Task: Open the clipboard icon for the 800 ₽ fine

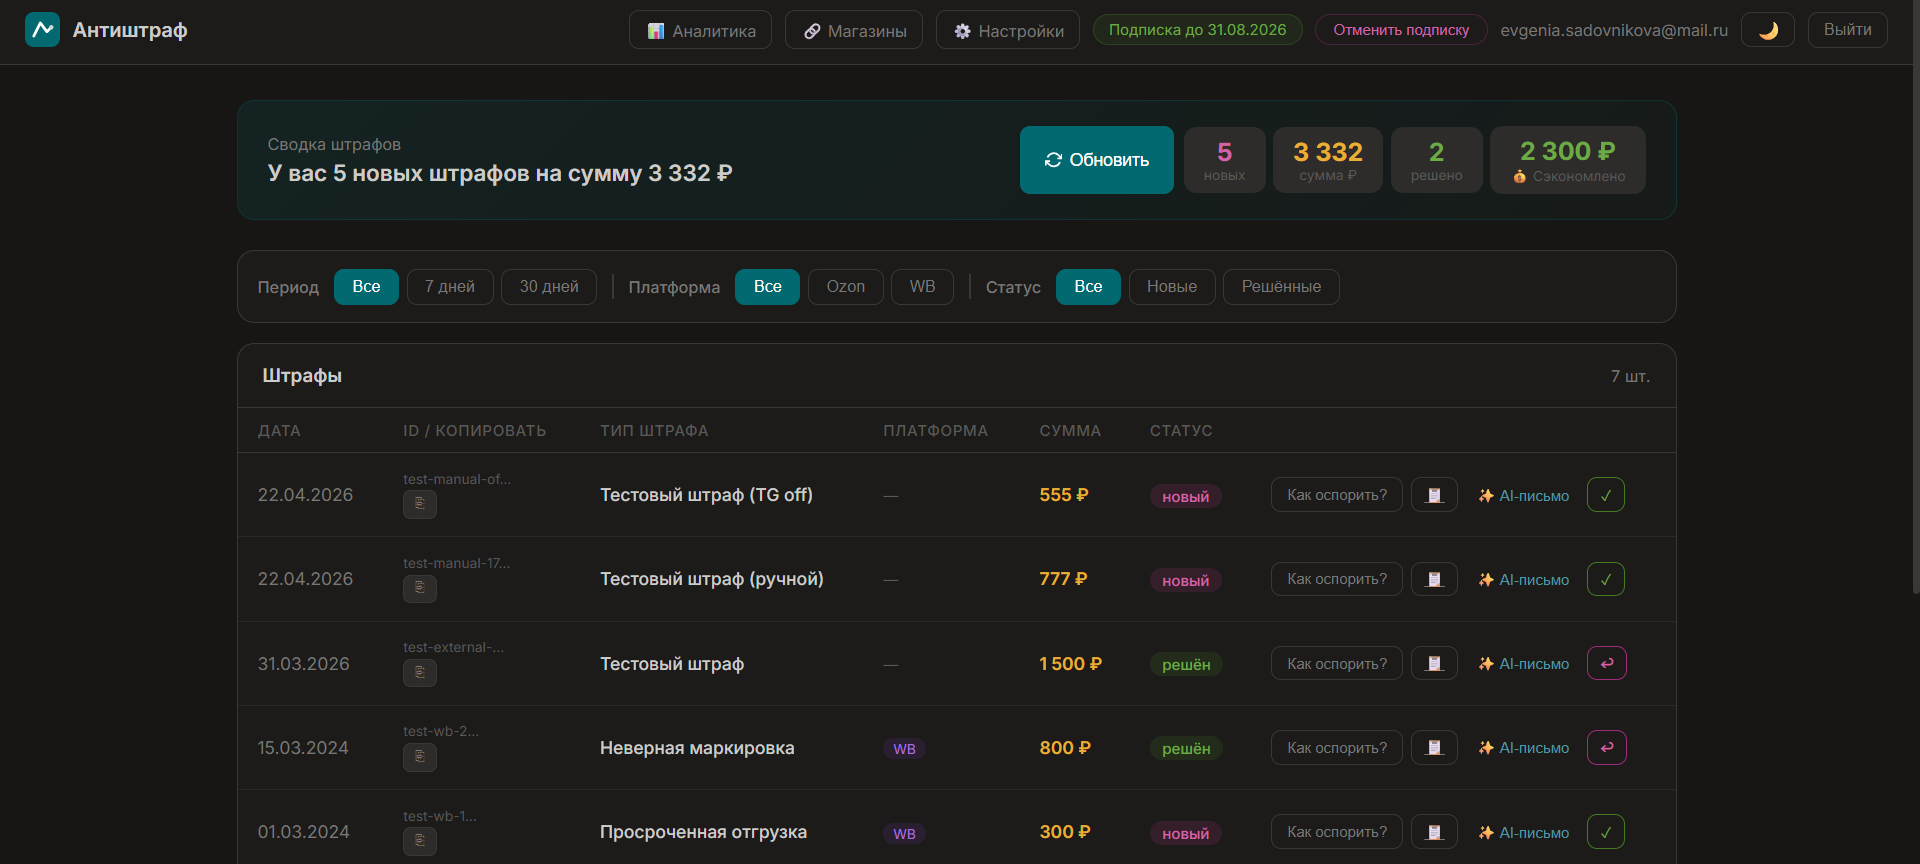Action: [1434, 747]
